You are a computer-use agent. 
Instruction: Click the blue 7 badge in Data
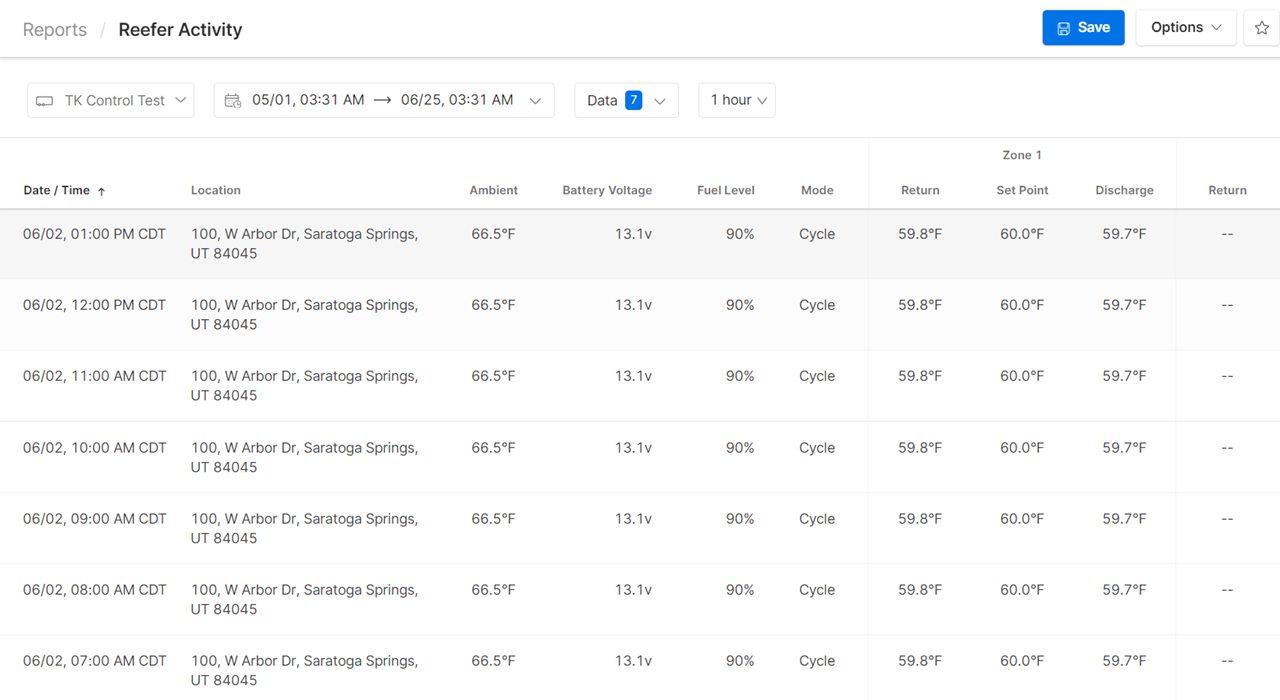tap(633, 100)
